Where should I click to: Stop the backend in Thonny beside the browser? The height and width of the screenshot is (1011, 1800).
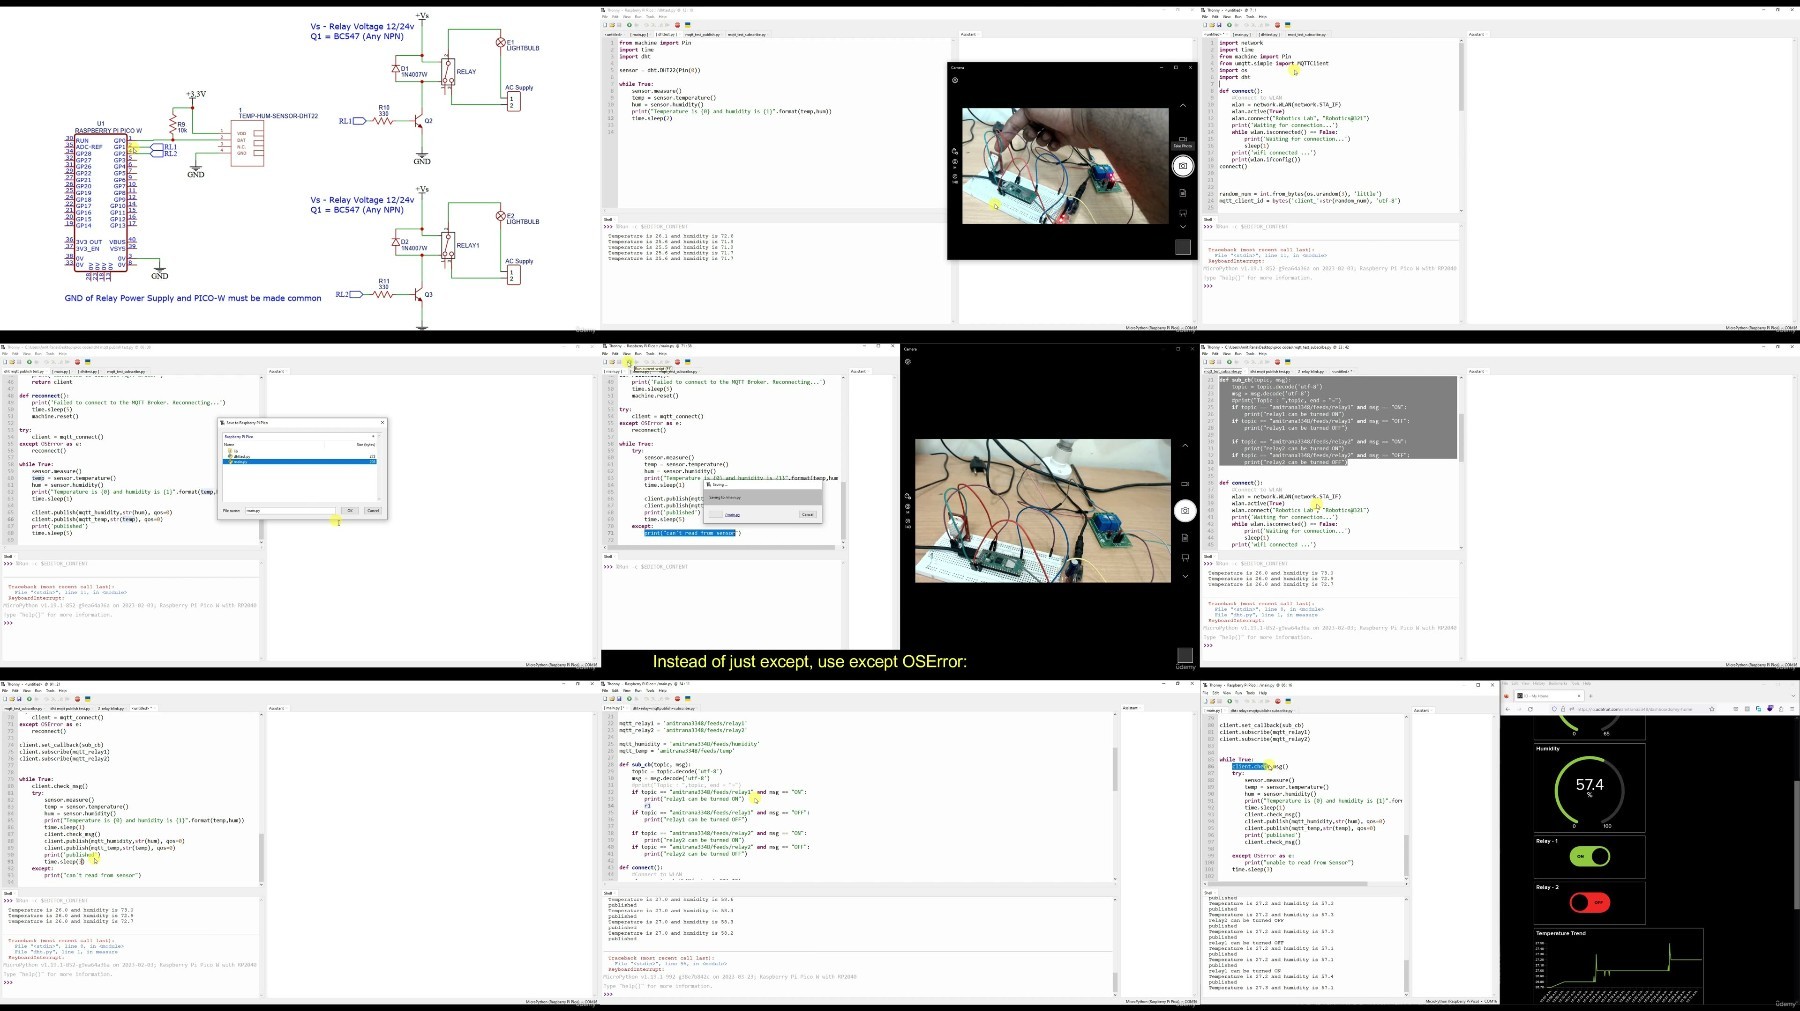point(1278,699)
